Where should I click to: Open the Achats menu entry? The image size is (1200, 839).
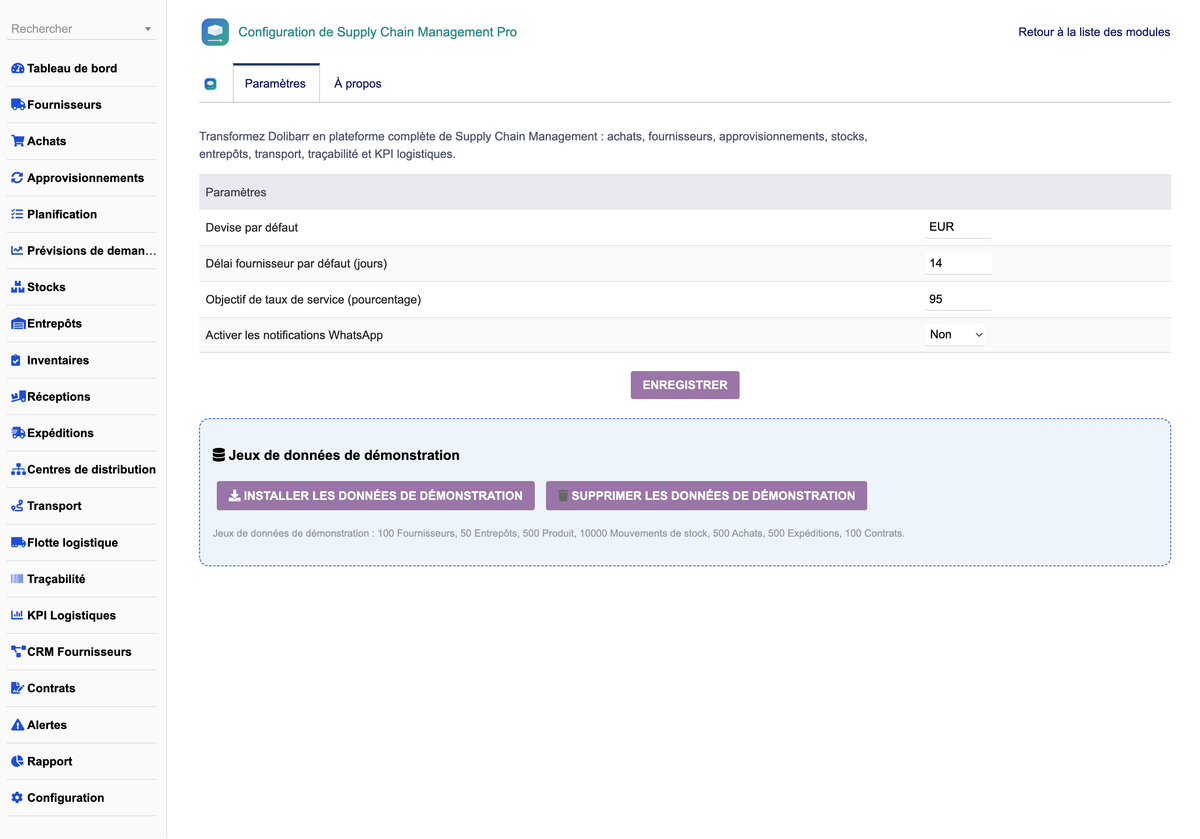pos(46,141)
